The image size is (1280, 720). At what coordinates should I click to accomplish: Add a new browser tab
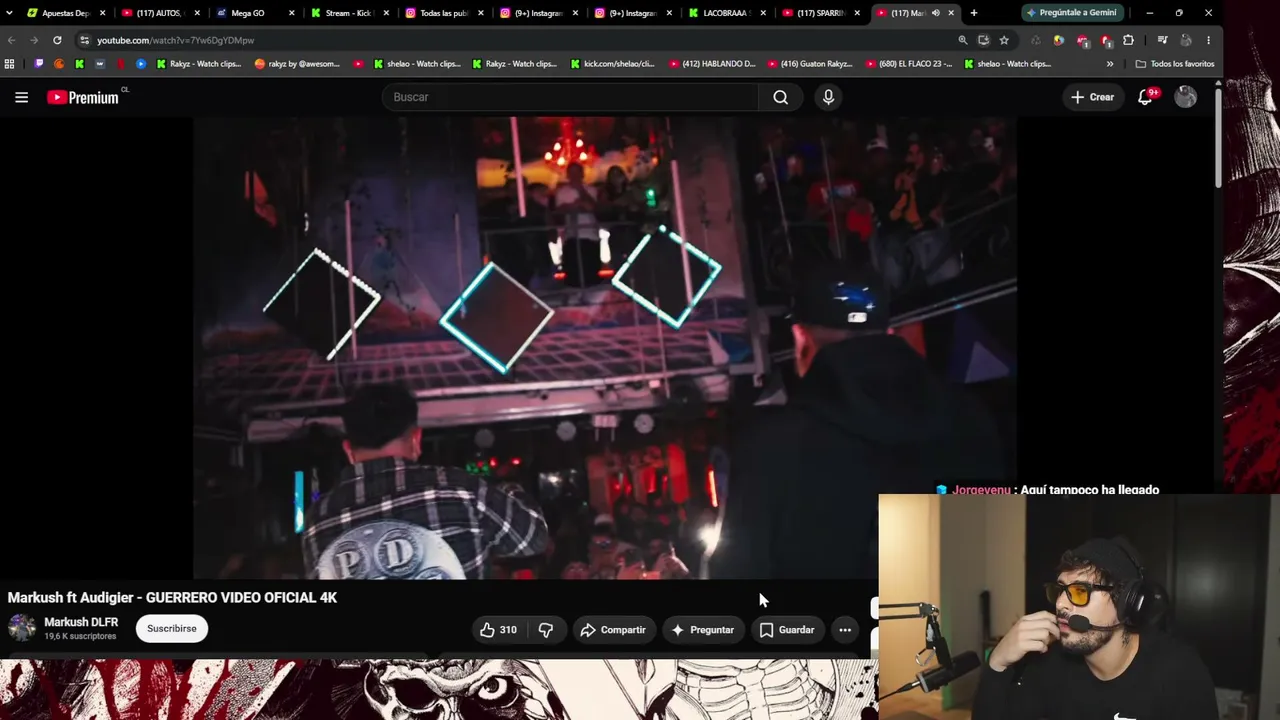click(974, 13)
